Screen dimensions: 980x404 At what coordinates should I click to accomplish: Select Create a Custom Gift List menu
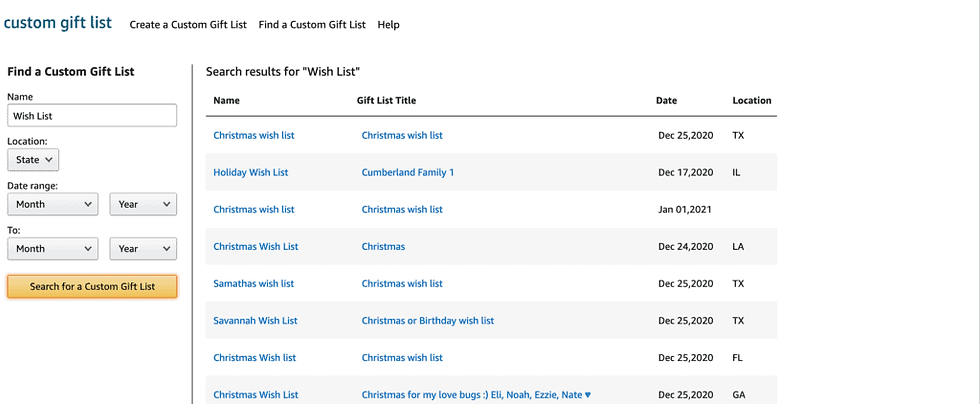tap(188, 25)
